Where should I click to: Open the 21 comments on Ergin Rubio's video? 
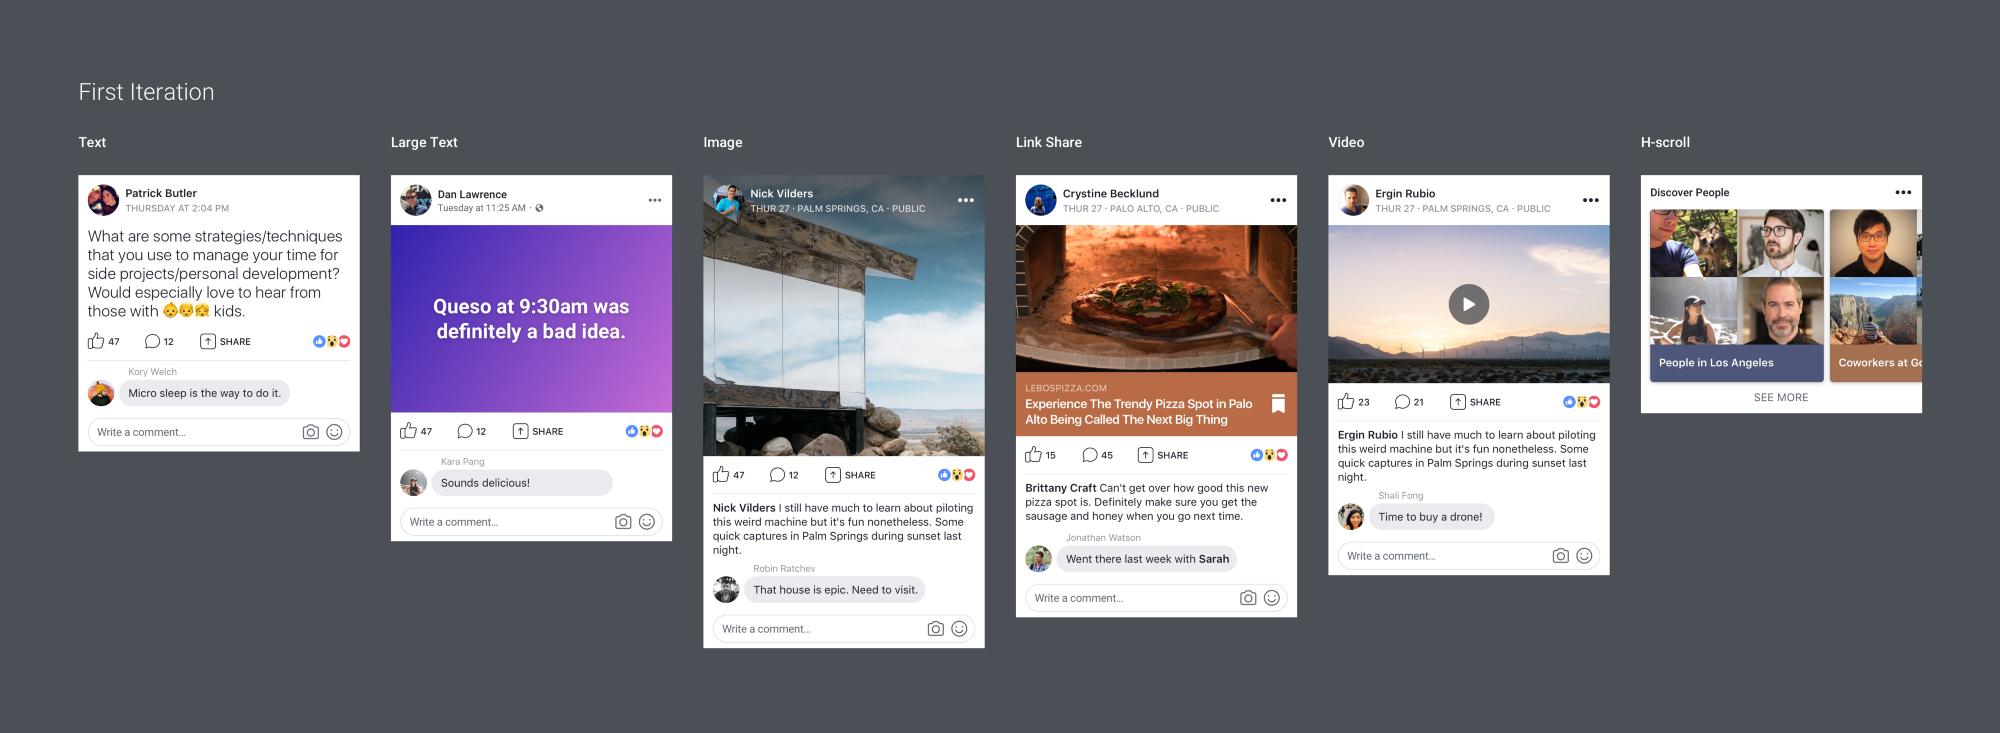[x=1409, y=402]
